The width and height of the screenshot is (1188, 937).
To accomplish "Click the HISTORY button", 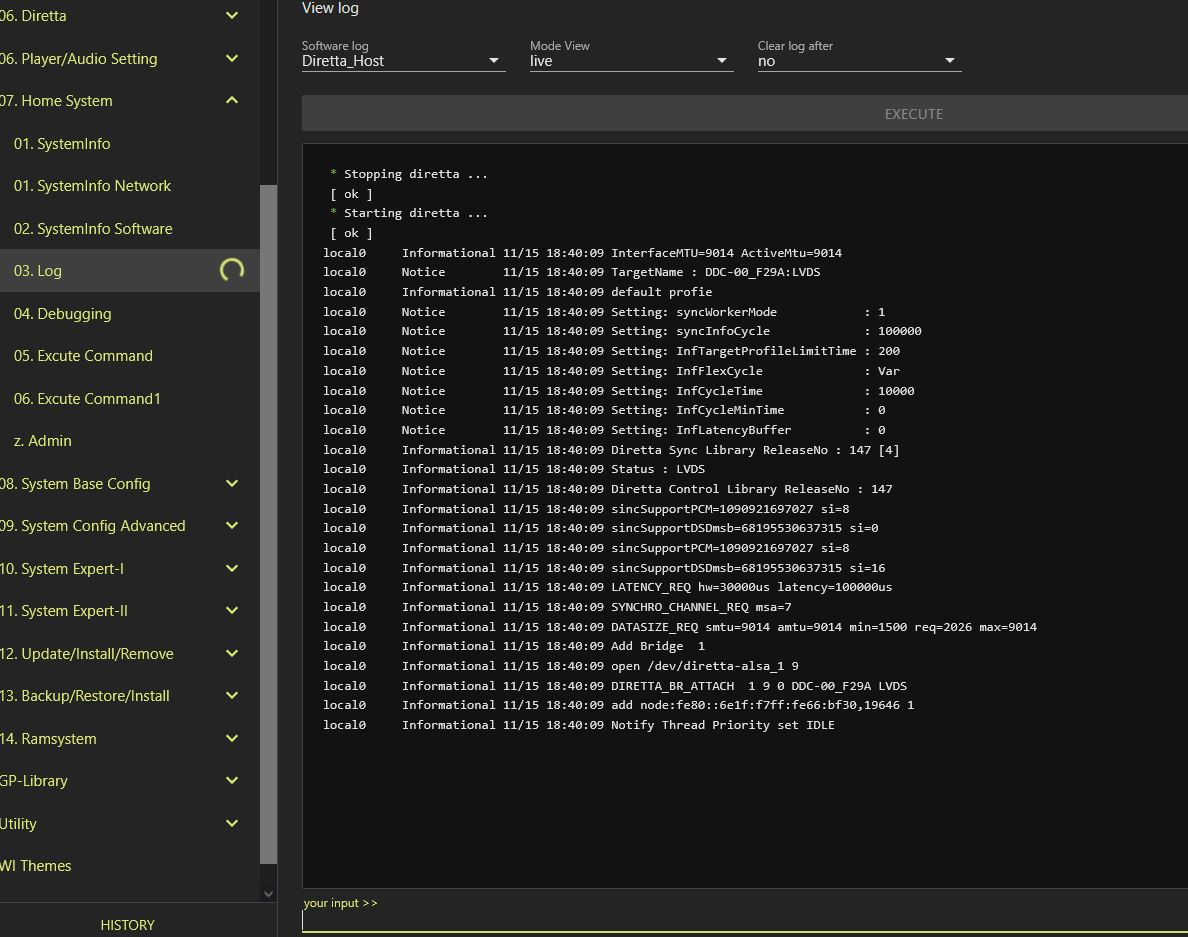I will [127, 925].
